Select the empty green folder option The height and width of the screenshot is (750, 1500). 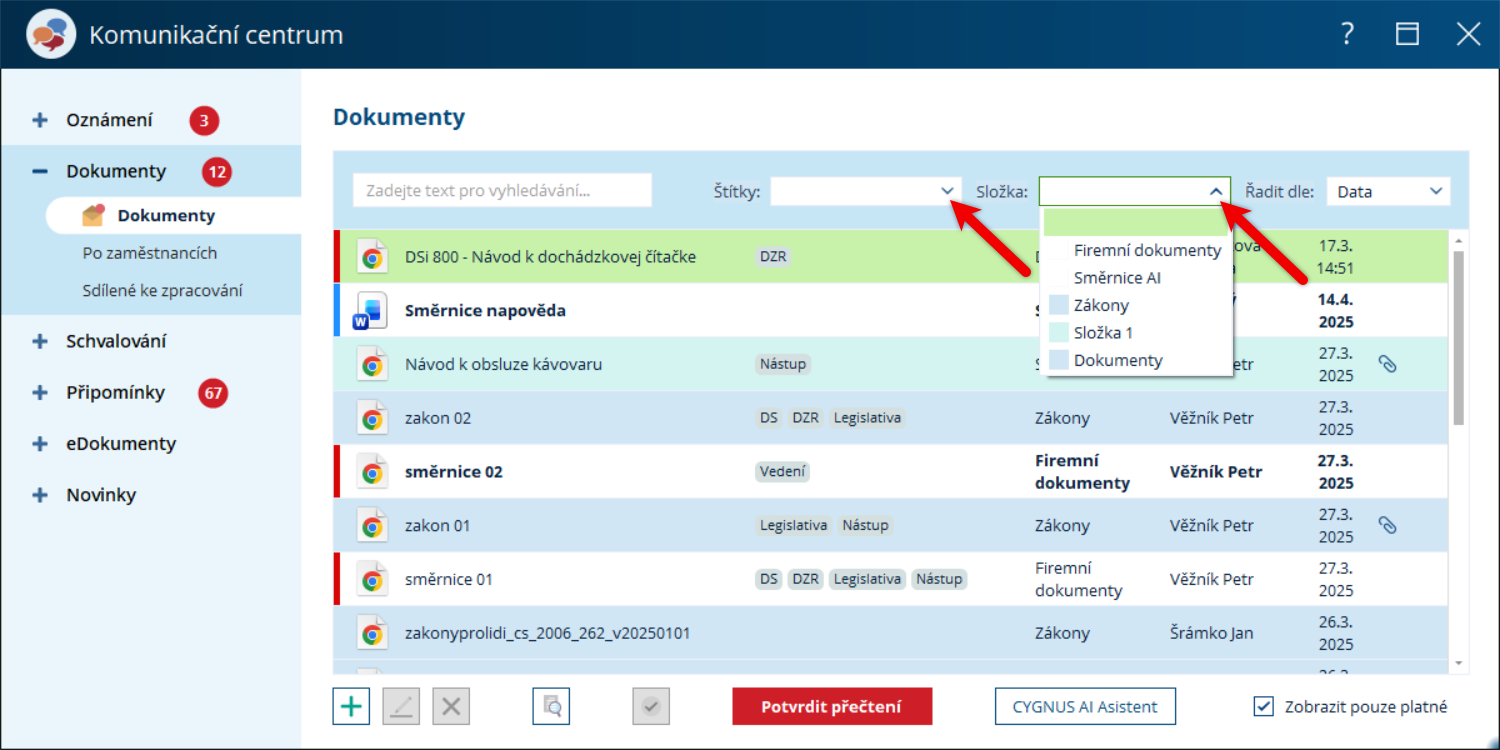(1136, 222)
